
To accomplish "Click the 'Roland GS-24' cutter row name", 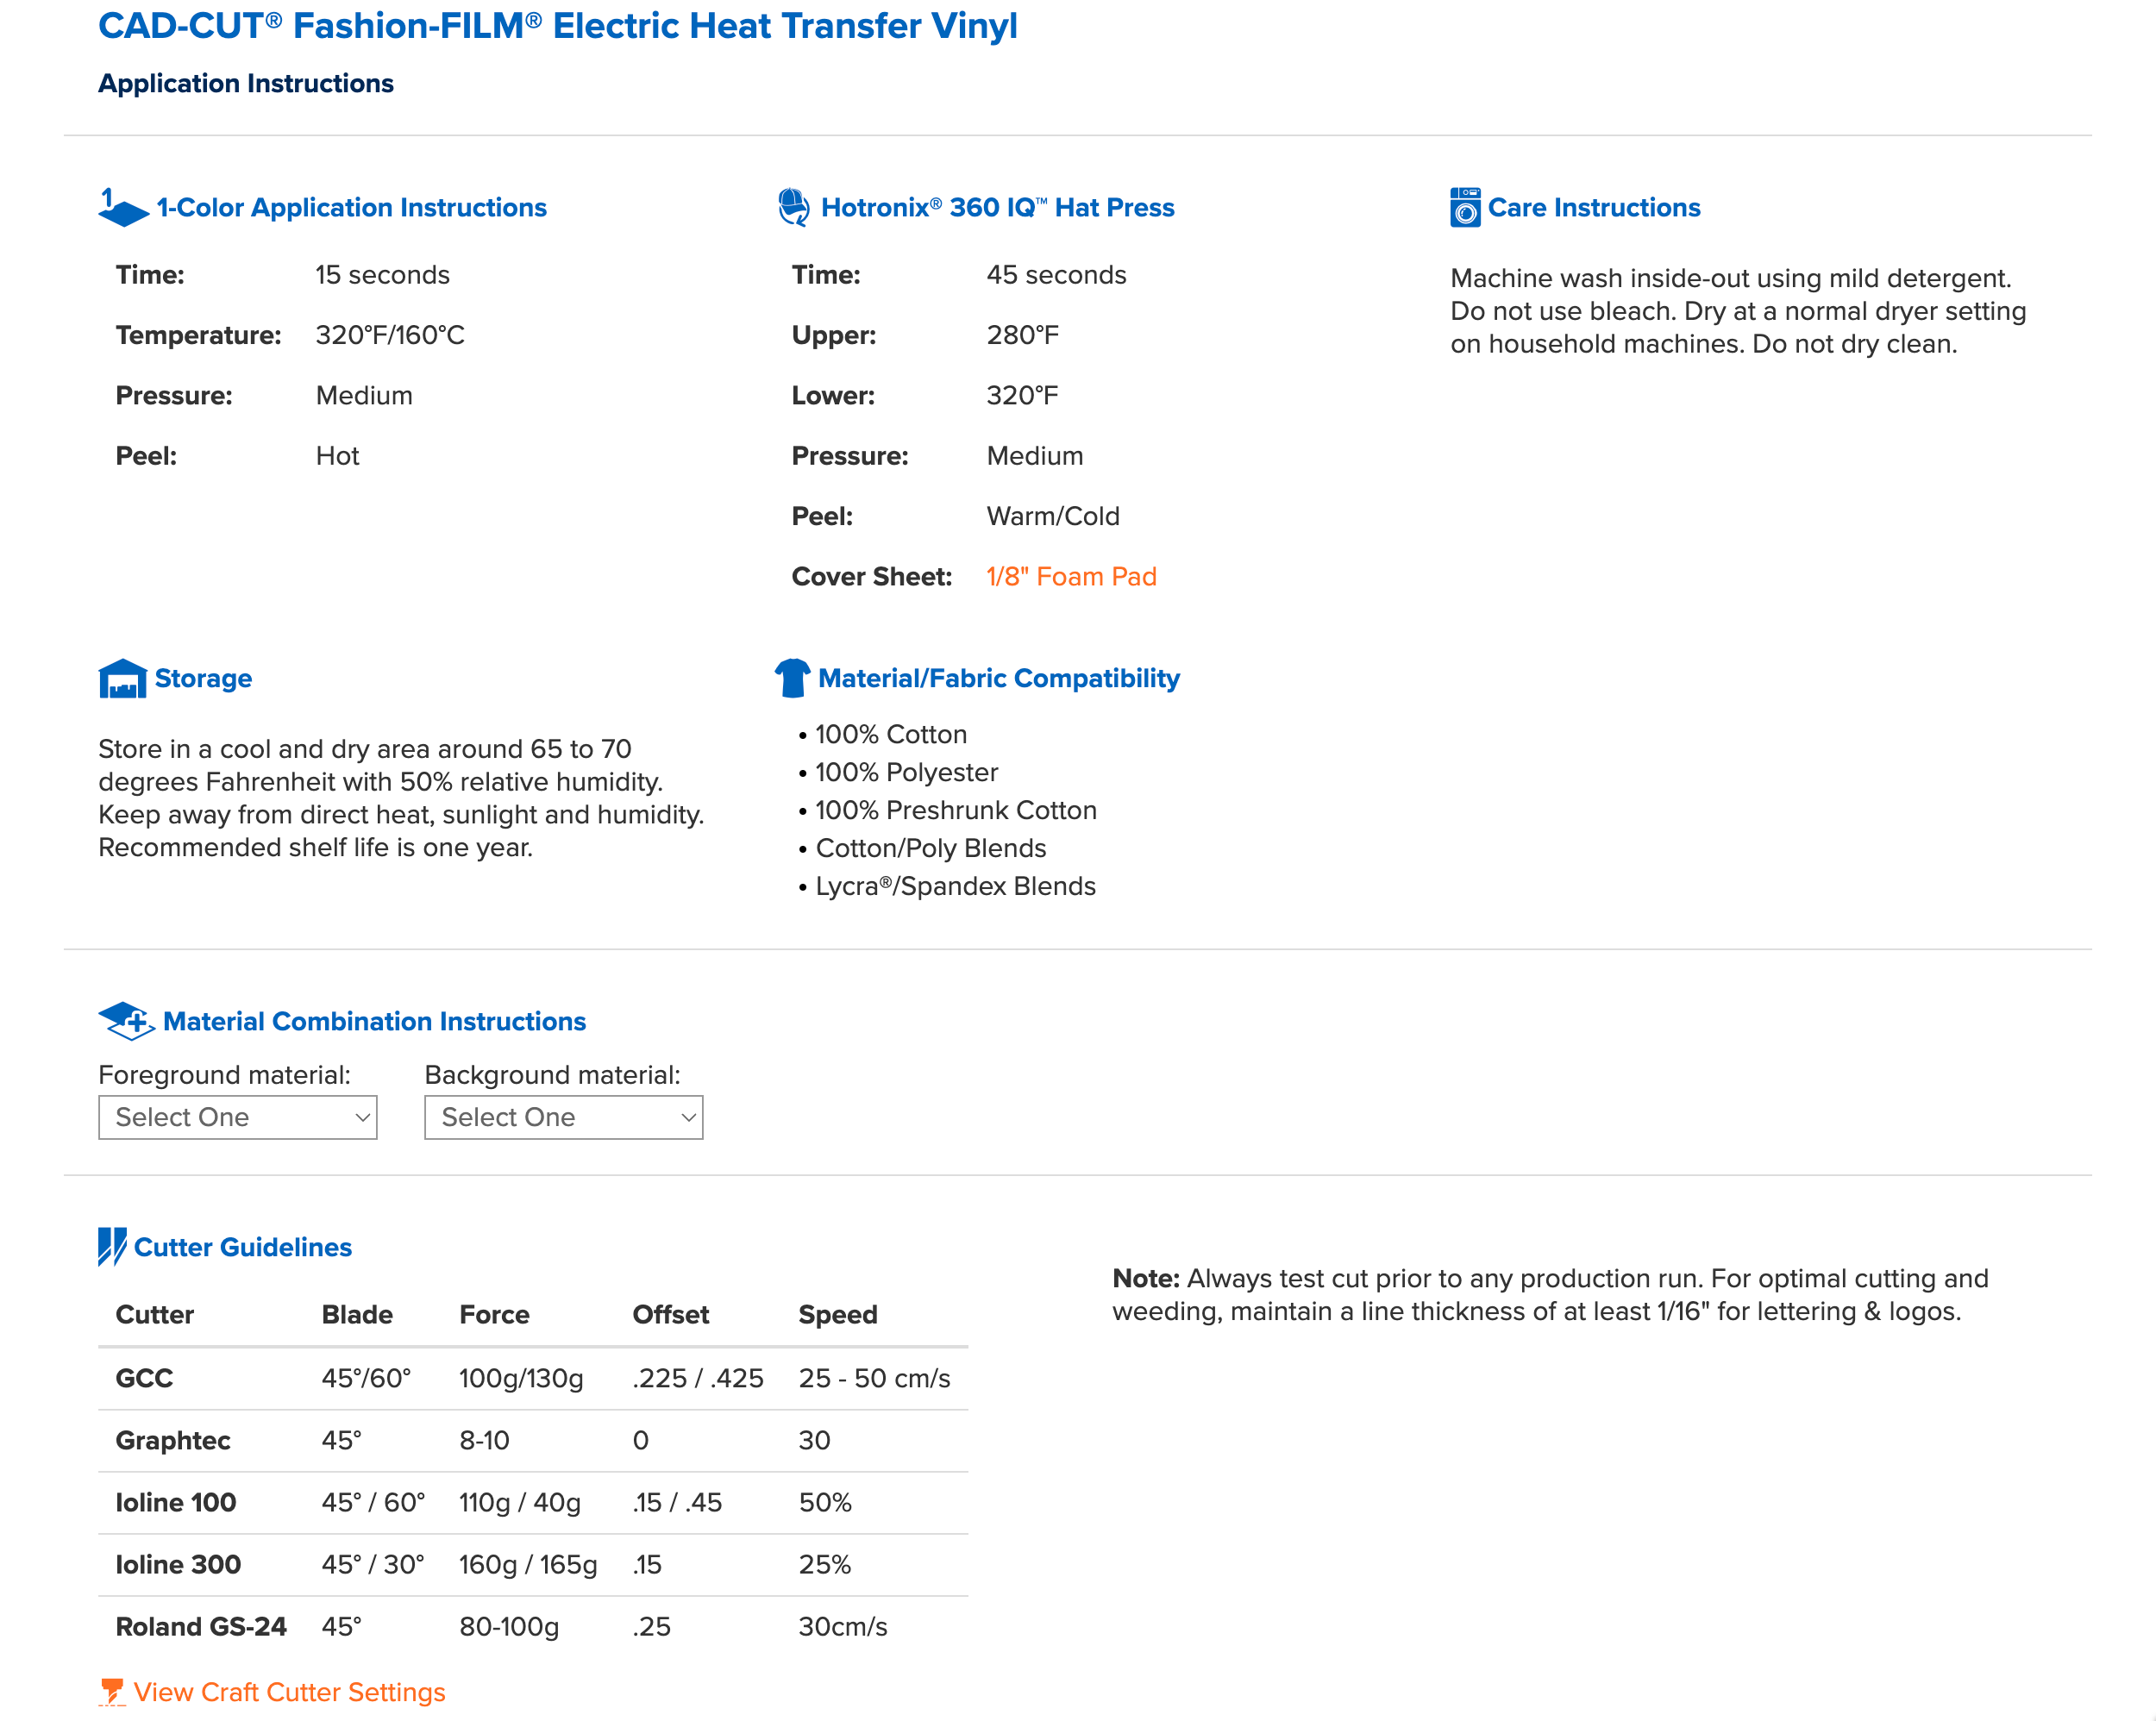I will [x=201, y=1626].
